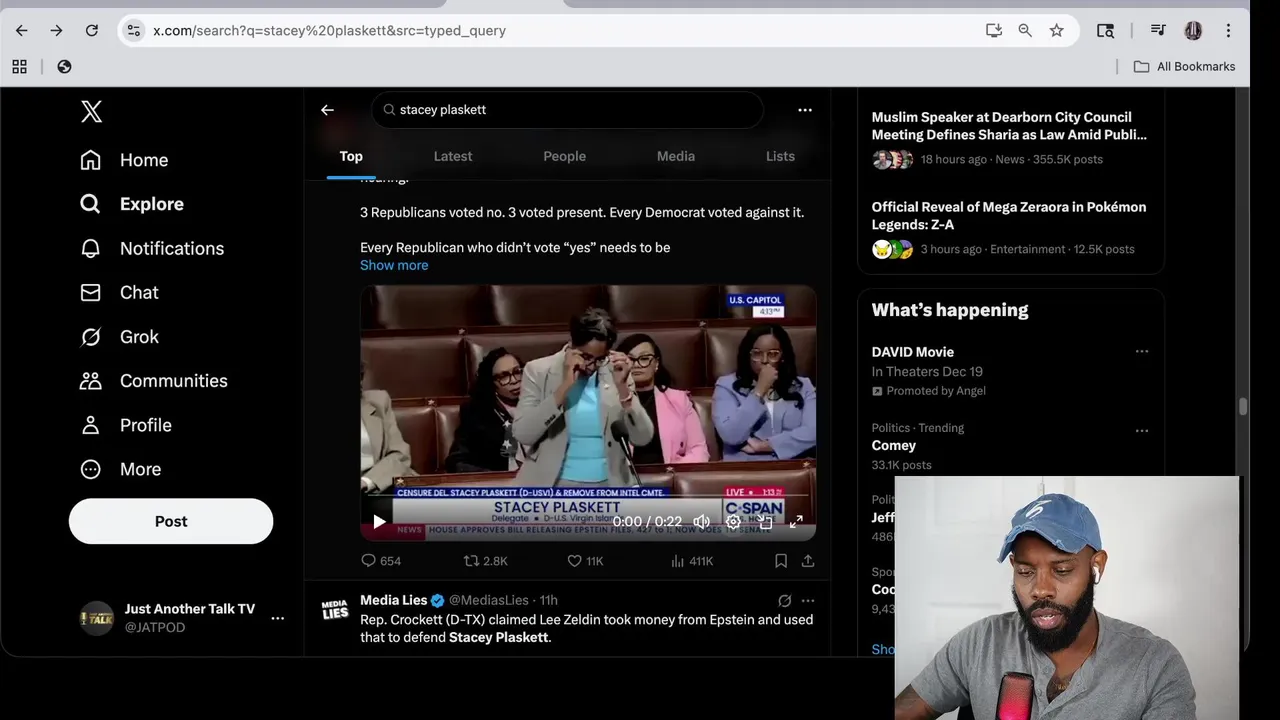The height and width of the screenshot is (720, 1280).
Task: Switch to the Latest tab
Action: click(x=453, y=156)
